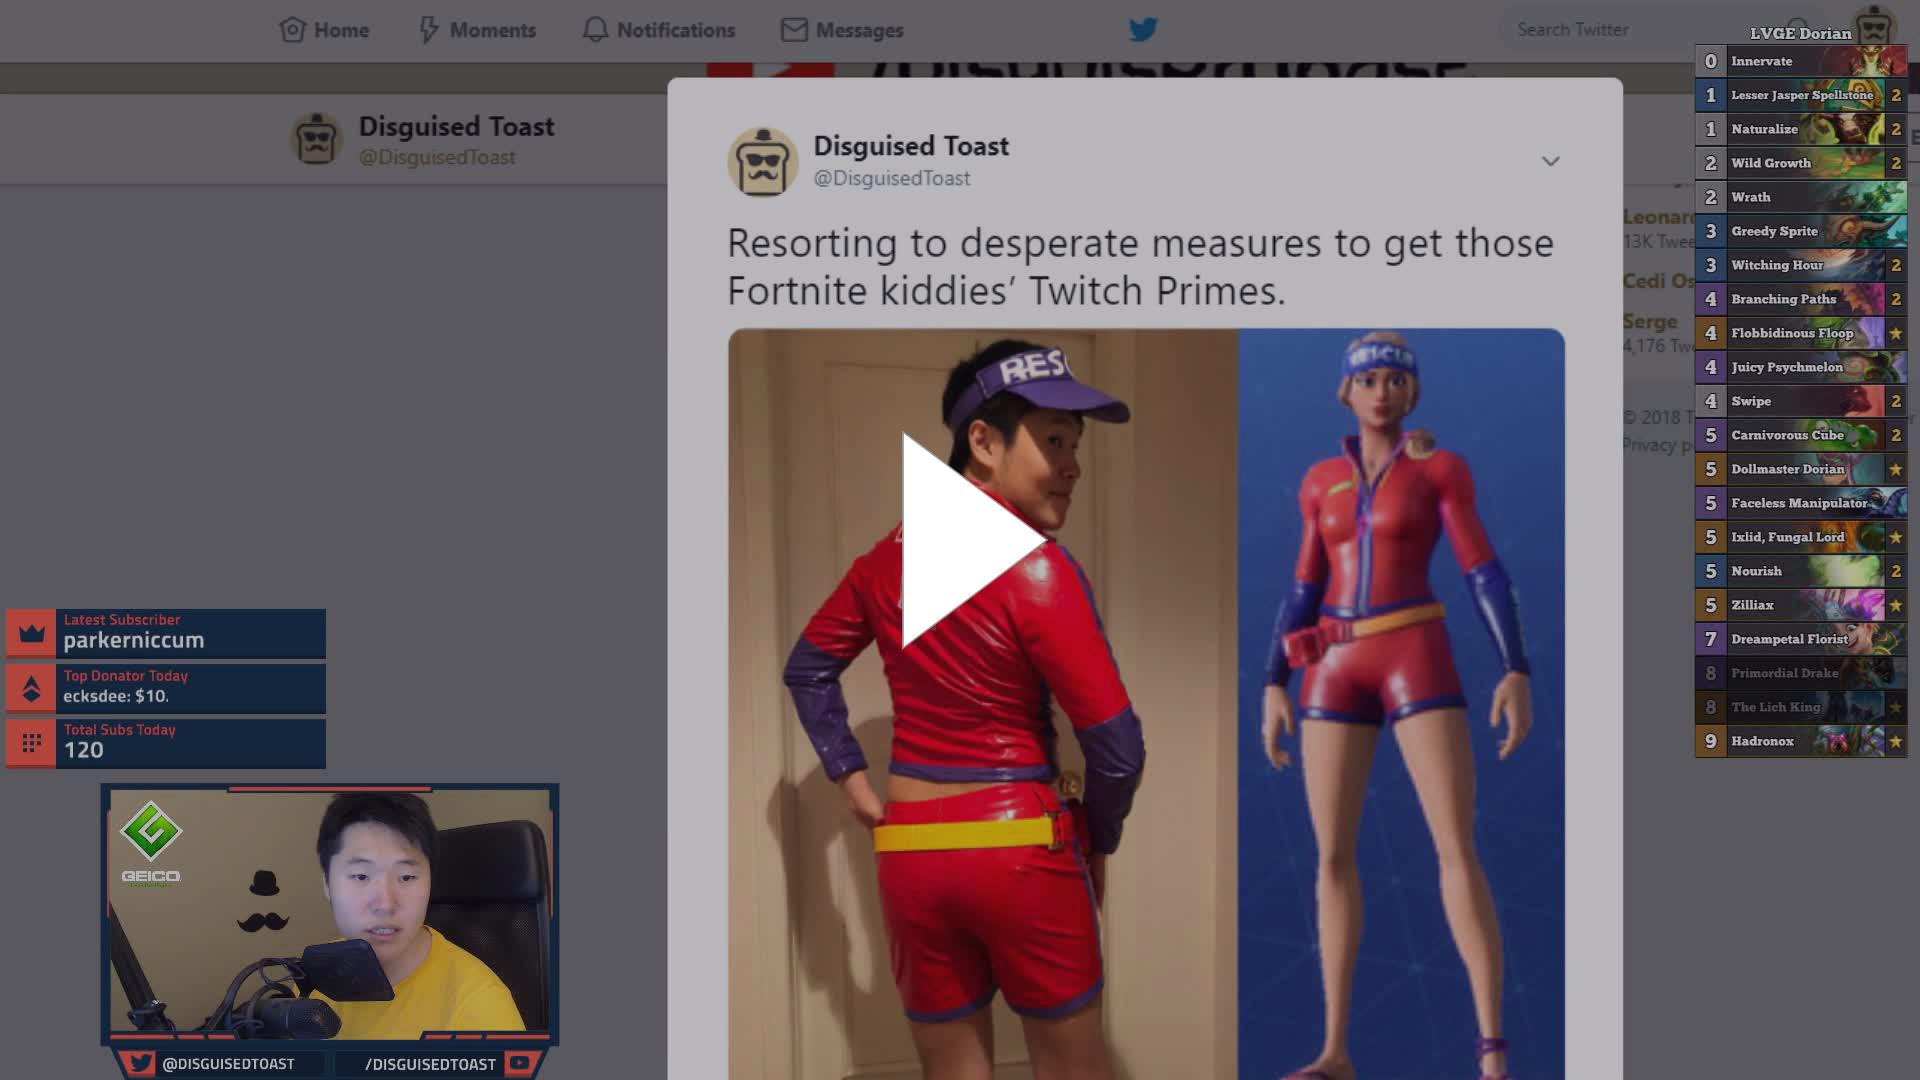Click the Home icon in Twitter nav
This screenshot has width=1920, height=1080.
tap(292, 30)
